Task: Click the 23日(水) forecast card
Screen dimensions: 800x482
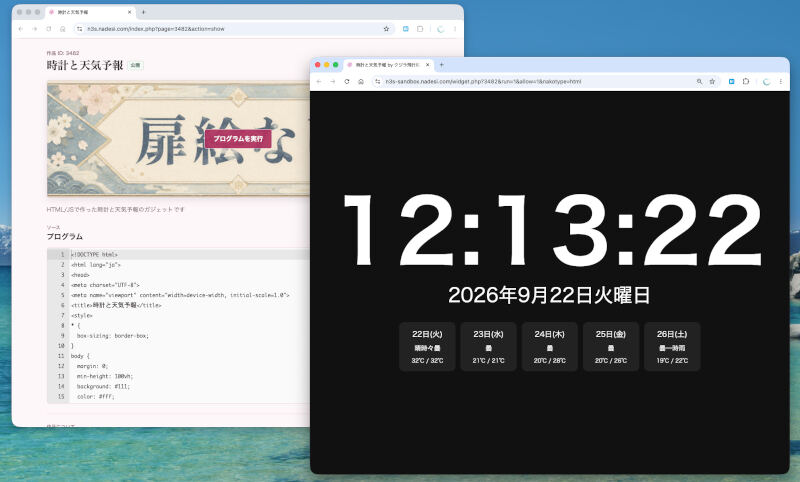Action: pos(489,347)
